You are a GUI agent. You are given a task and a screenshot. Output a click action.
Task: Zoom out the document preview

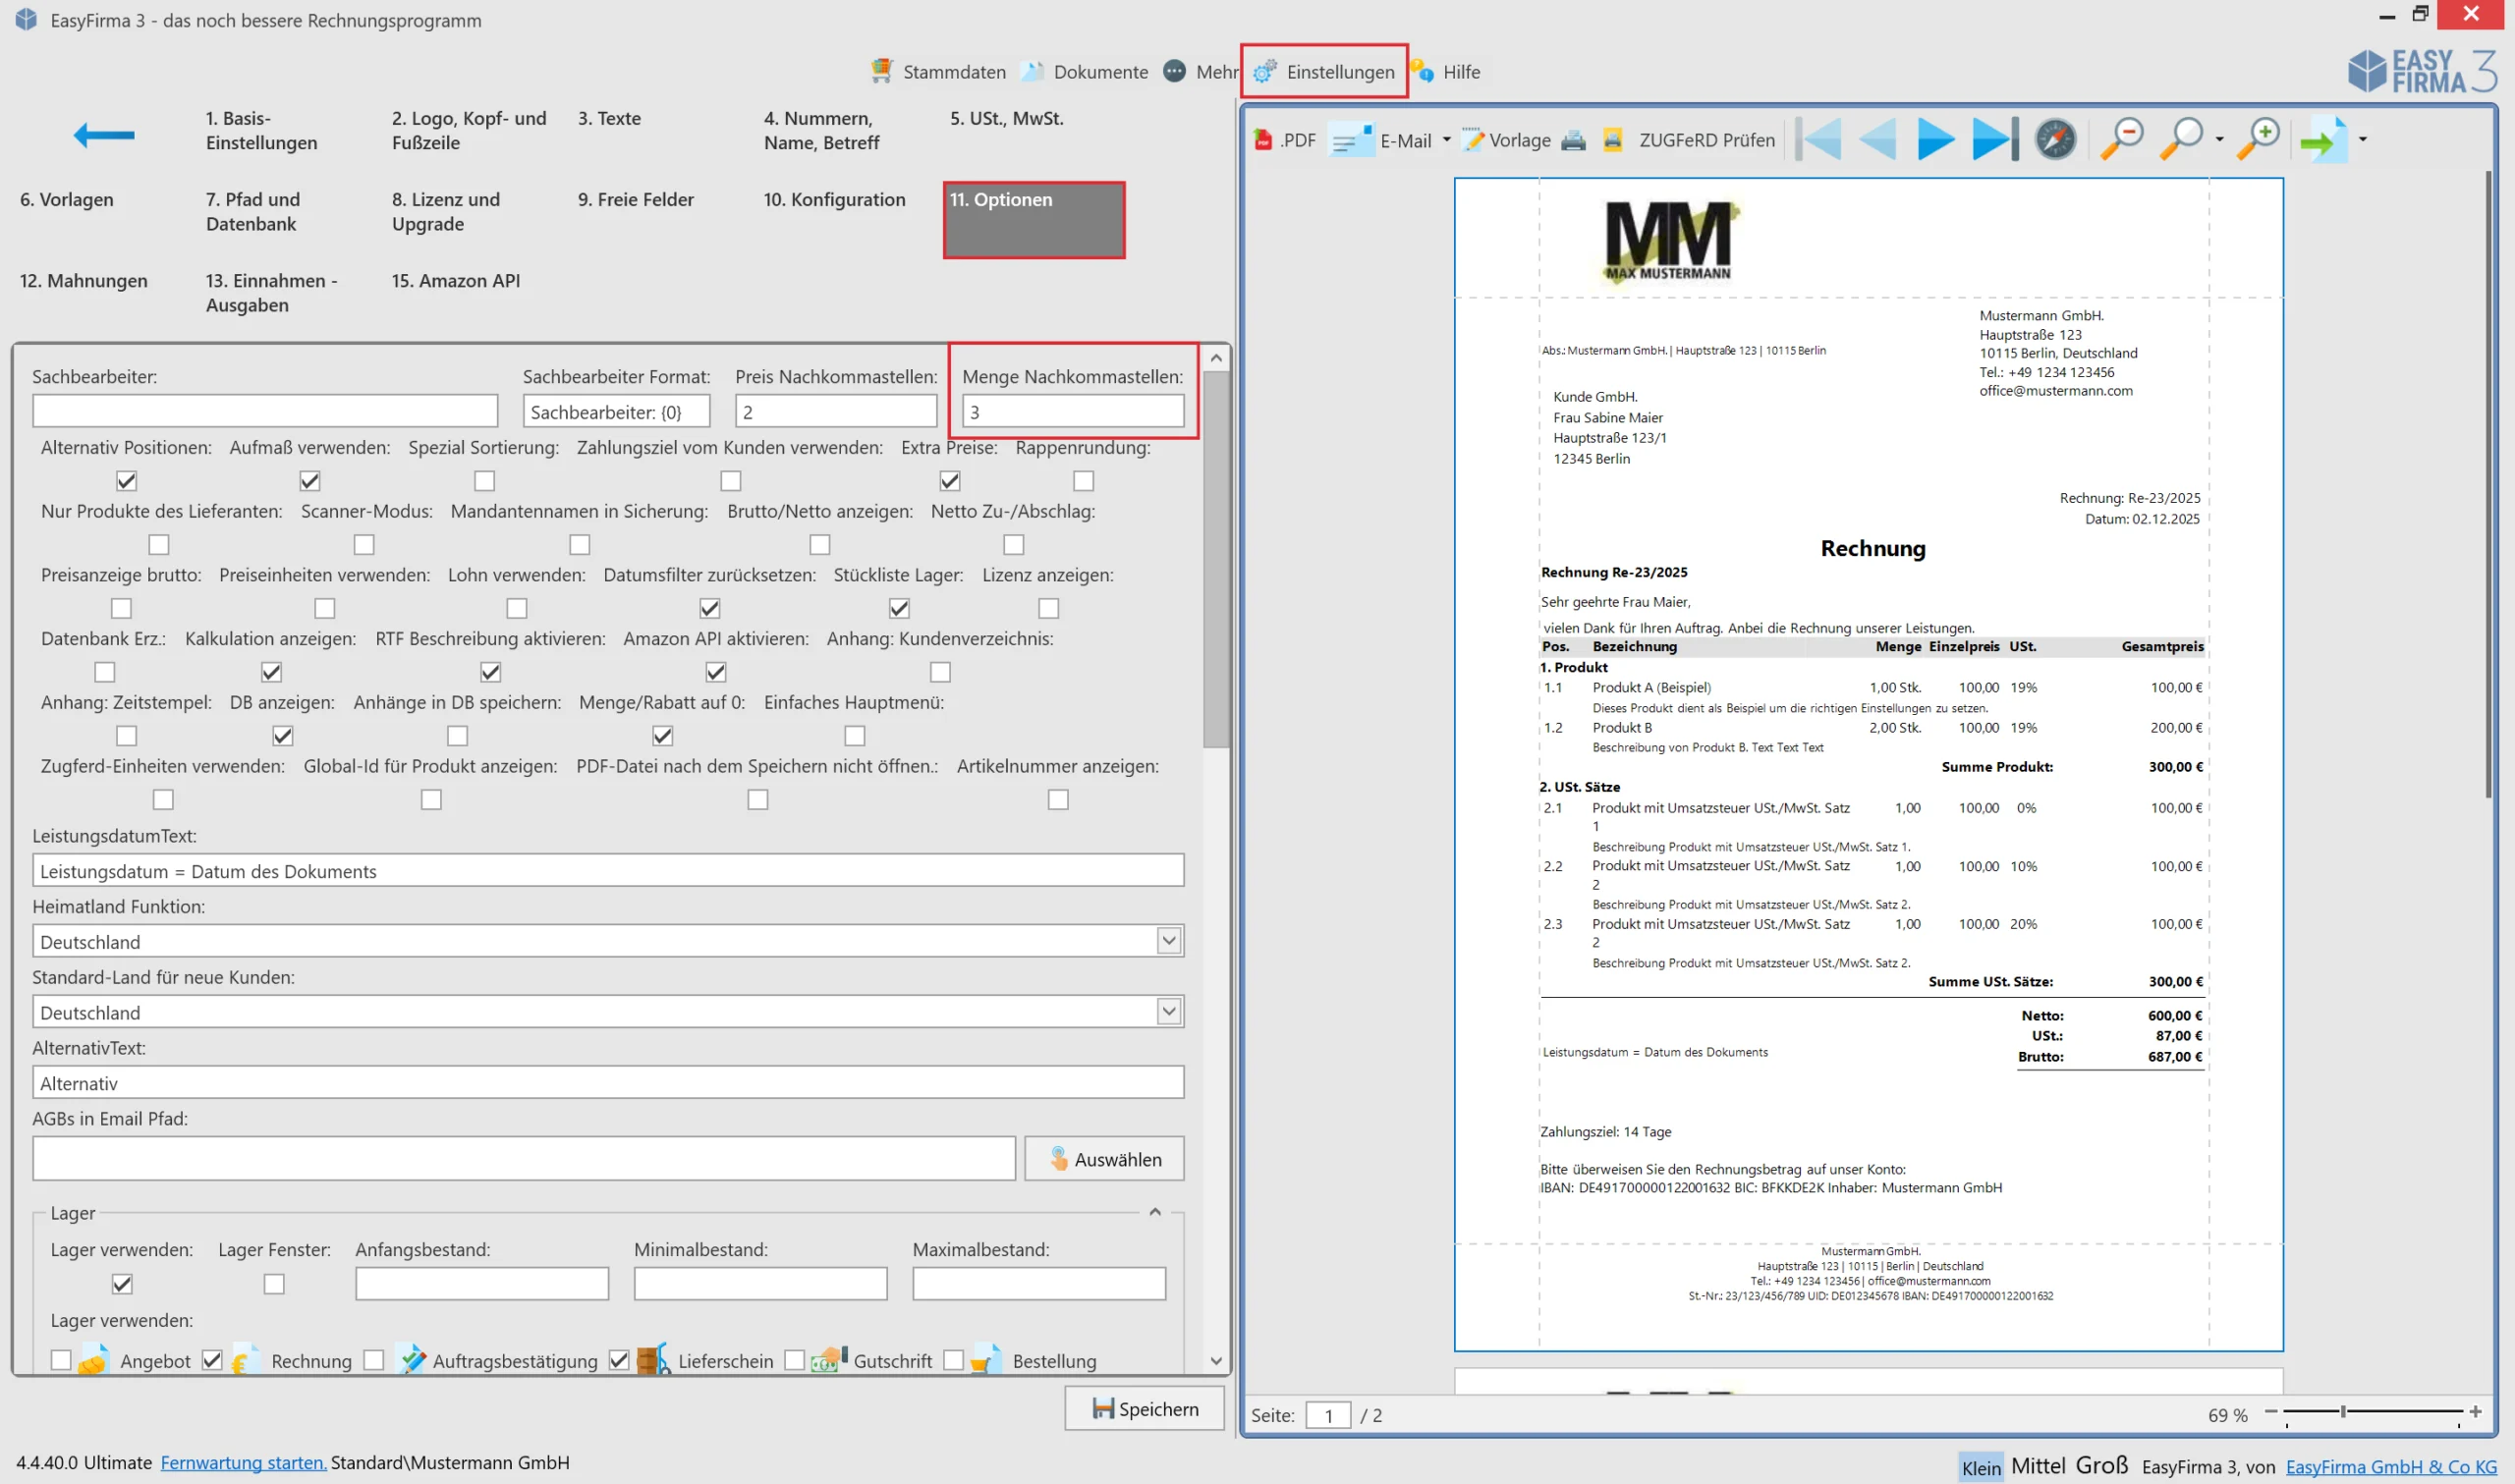[2120, 139]
